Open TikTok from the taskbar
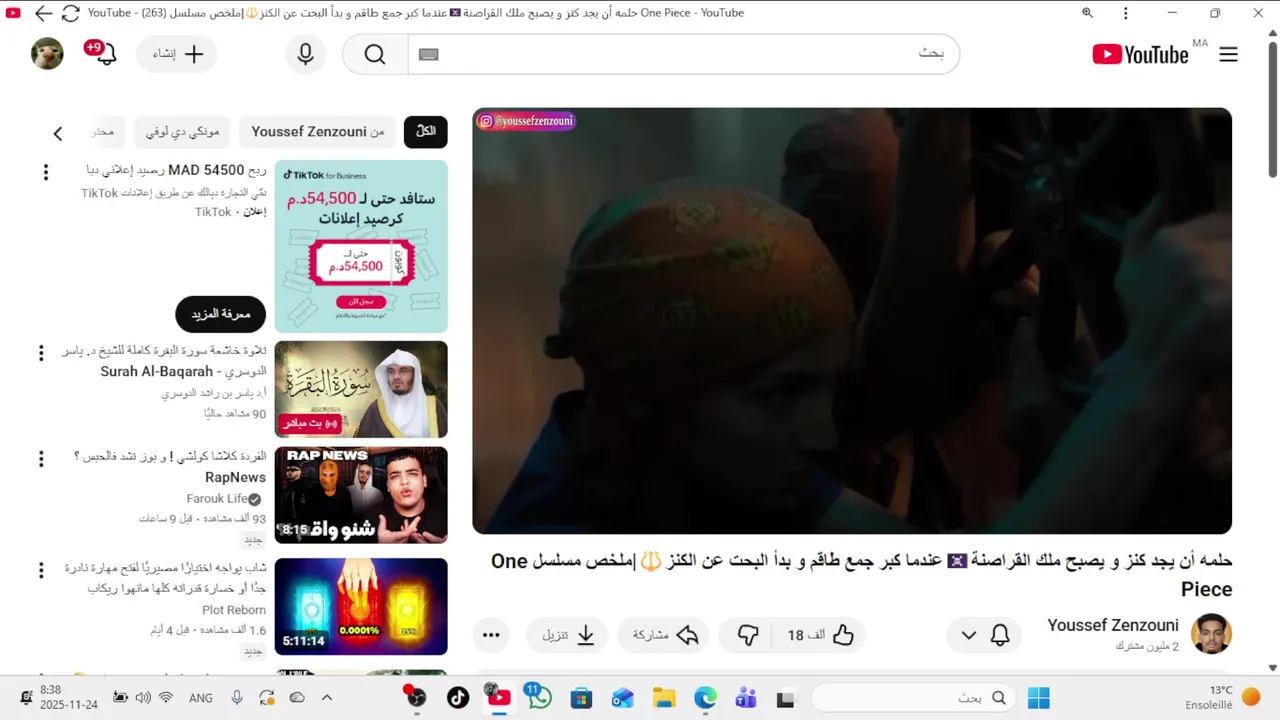1280x720 pixels. click(458, 697)
